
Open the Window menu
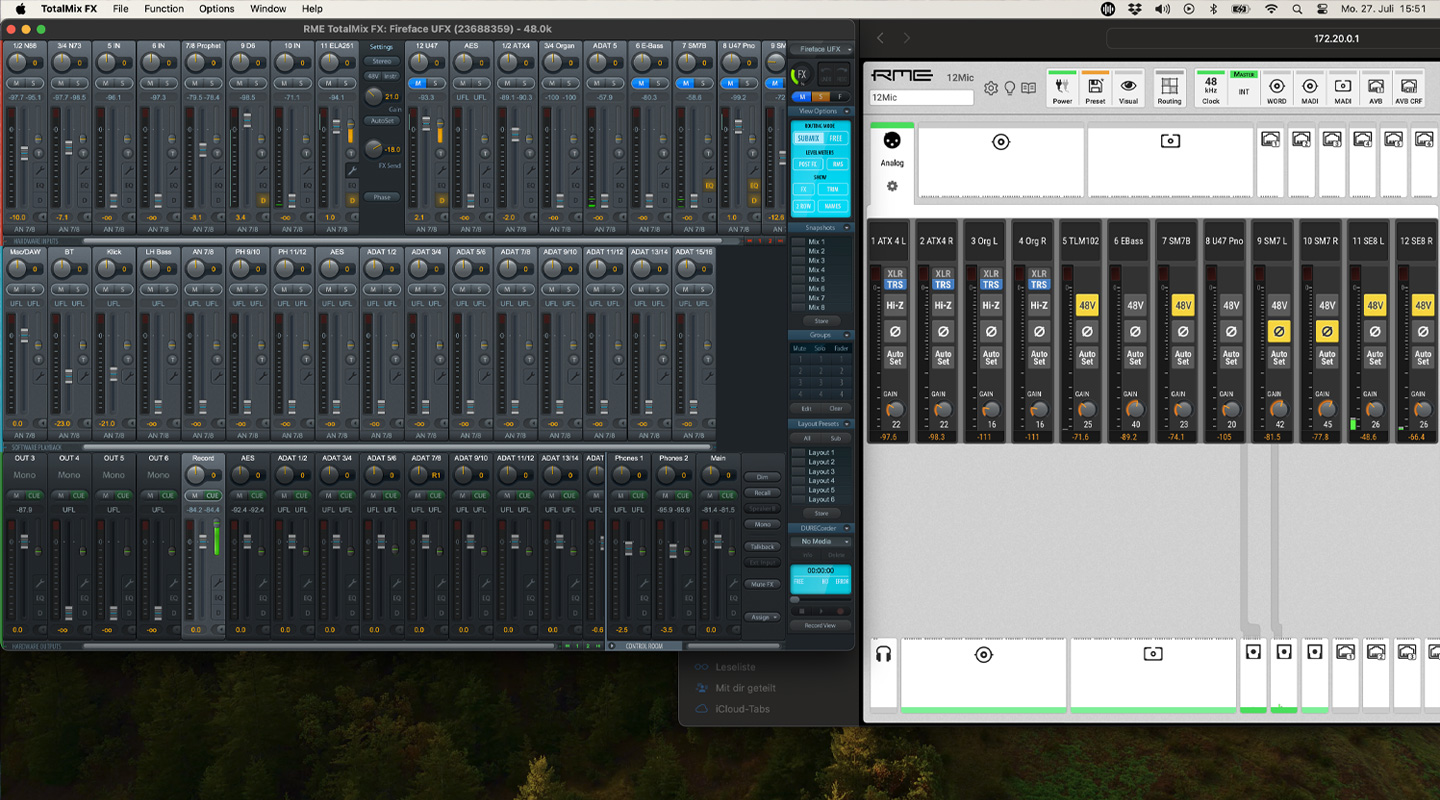point(268,9)
